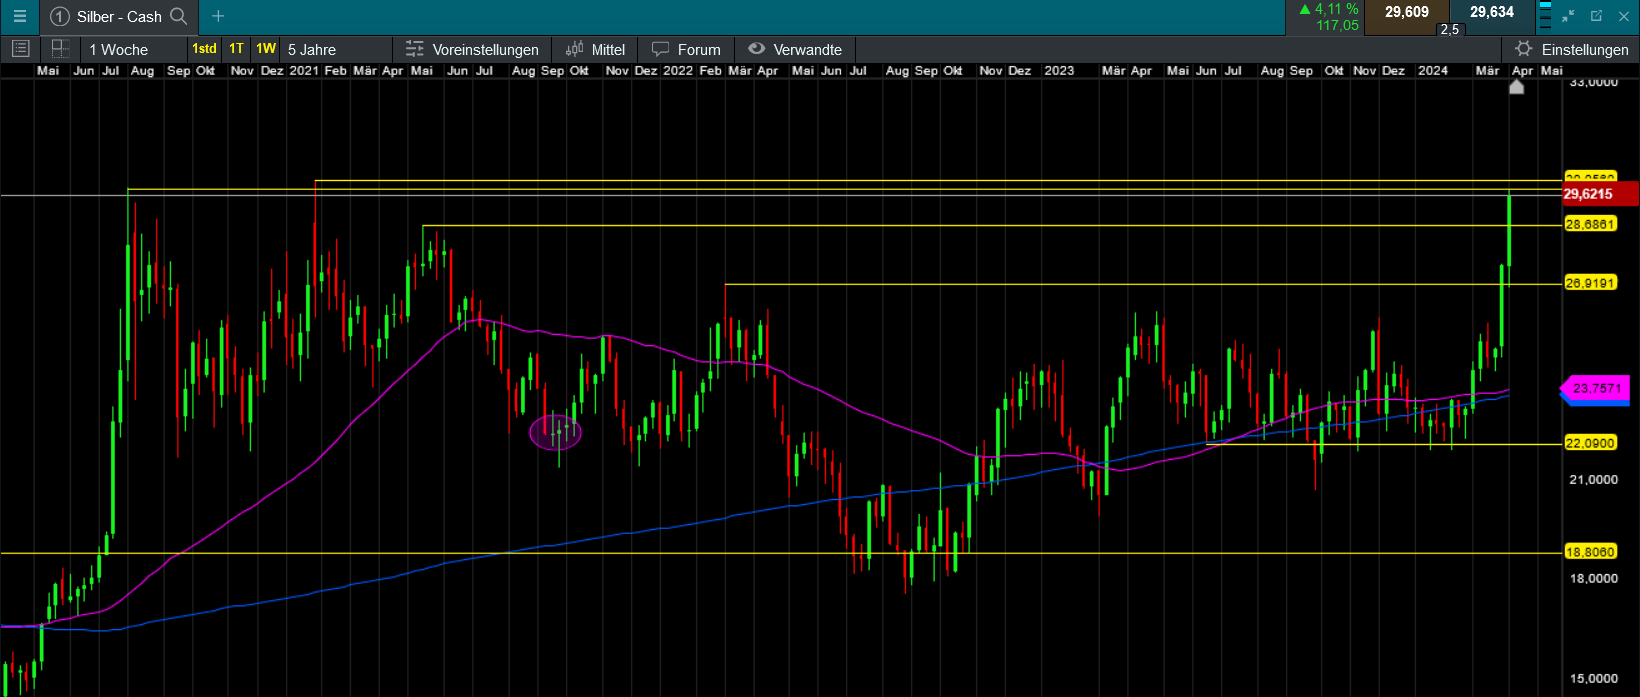
Task: Click the grey house marker near Apr
Action: tap(1517, 87)
